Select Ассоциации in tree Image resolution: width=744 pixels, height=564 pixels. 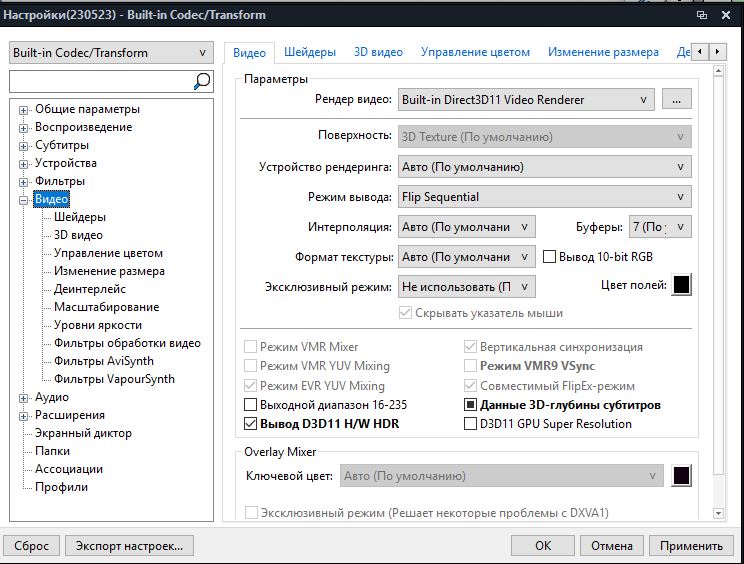pyautogui.click(x=69, y=469)
